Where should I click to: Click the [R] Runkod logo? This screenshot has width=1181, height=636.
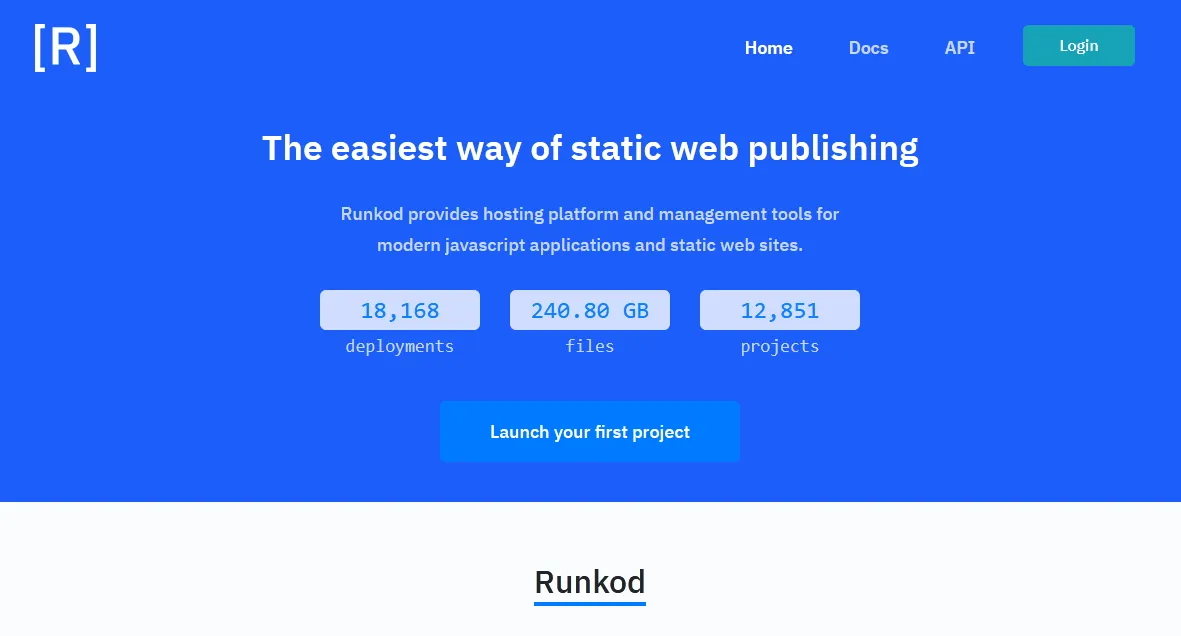66,47
